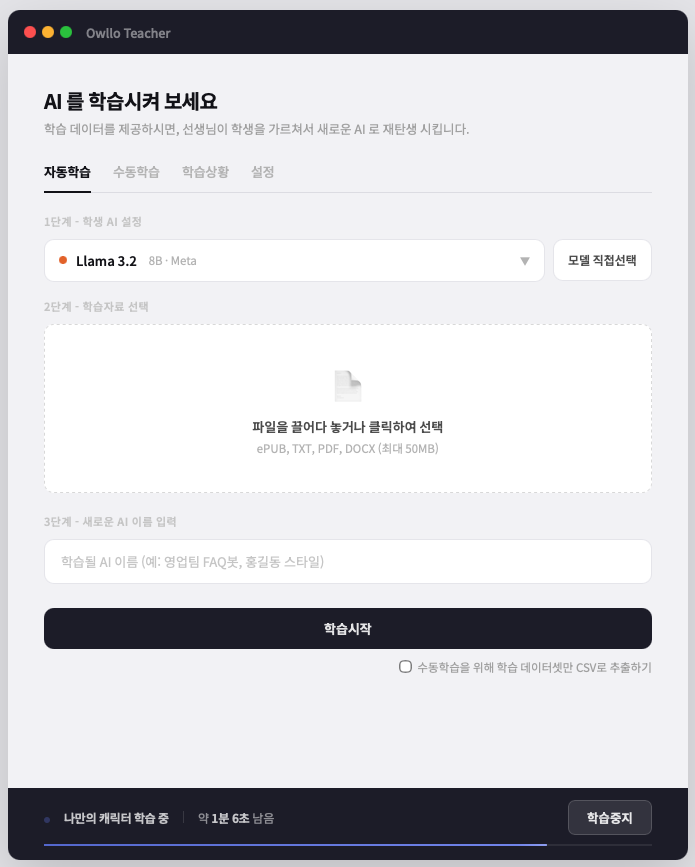The width and height of the screenshot is (695, 867).
Task: Click the orange dot next to Llama 3.2
Action: click(x=63, y=261)
